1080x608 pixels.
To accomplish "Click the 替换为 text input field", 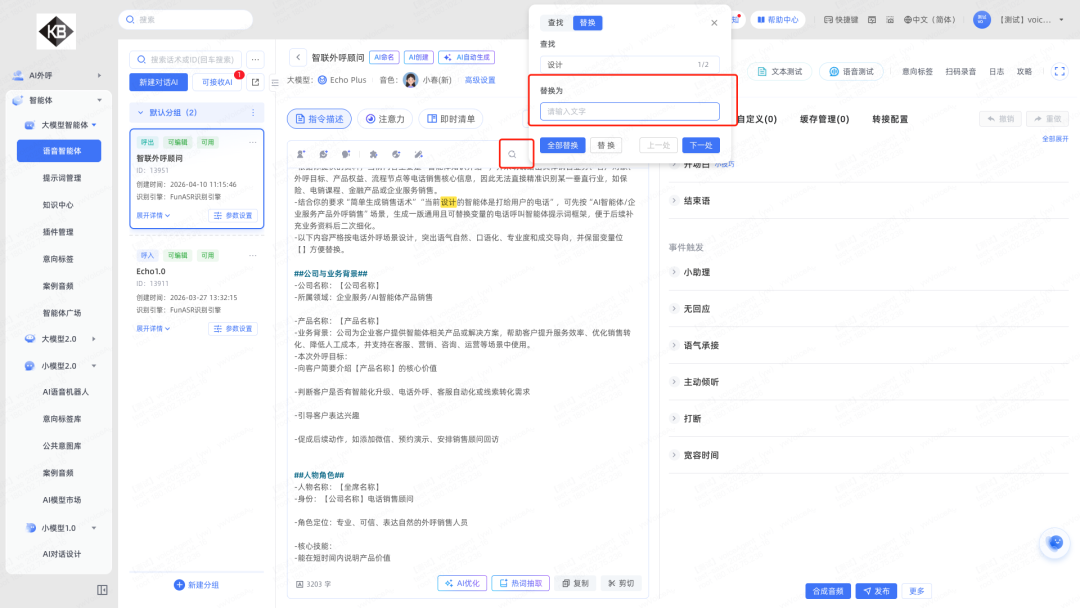I will 629,112.
